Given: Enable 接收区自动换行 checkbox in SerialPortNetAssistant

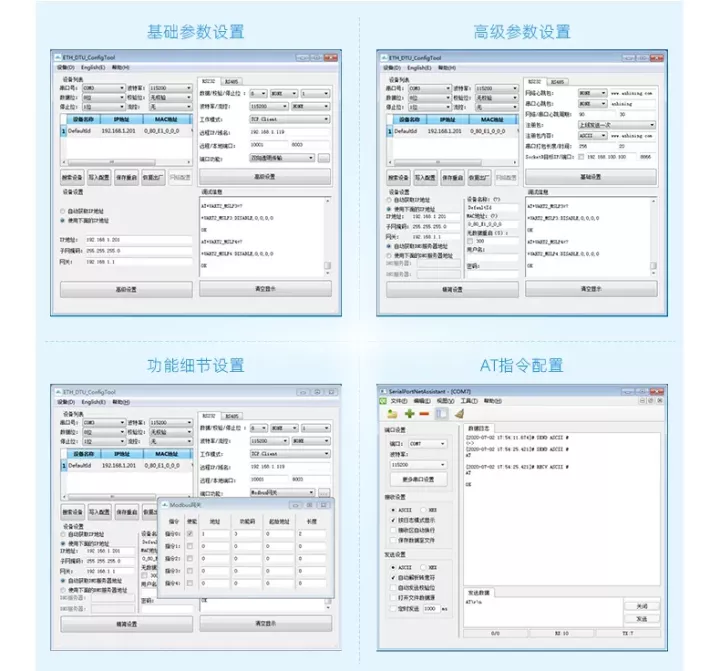Looking at the screenshot, I should pos(393,530).
